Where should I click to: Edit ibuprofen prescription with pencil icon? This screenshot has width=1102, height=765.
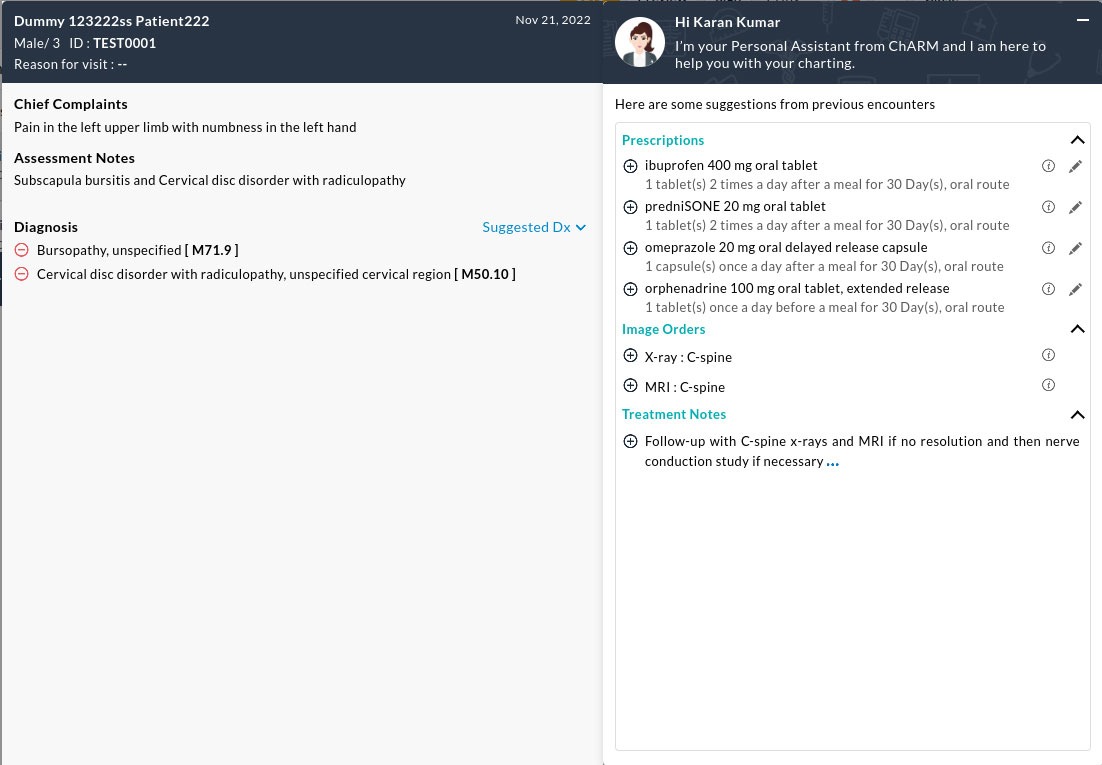point(1075,166)
